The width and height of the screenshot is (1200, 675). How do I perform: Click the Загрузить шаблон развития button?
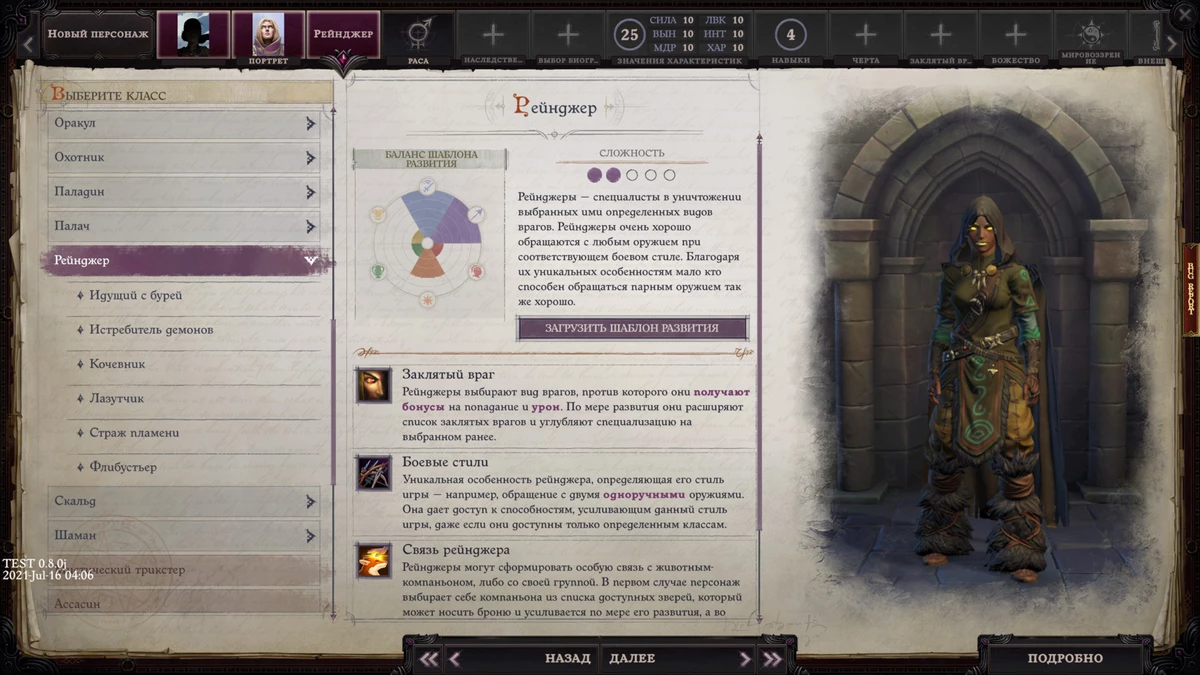pos(631,328)
